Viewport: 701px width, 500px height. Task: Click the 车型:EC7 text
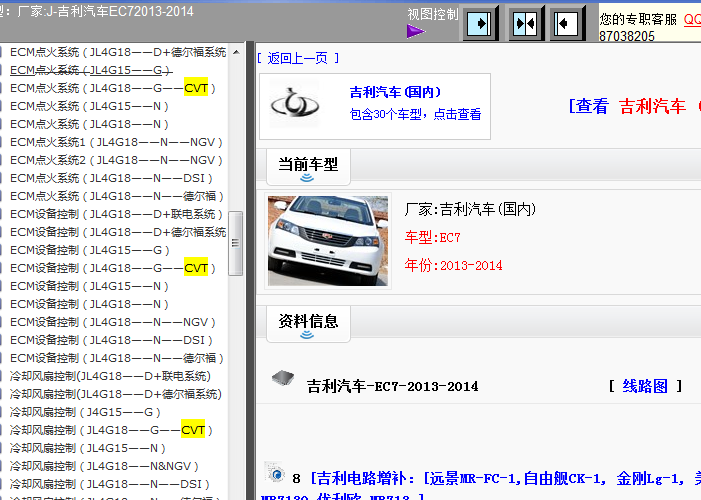coord(432,237)
